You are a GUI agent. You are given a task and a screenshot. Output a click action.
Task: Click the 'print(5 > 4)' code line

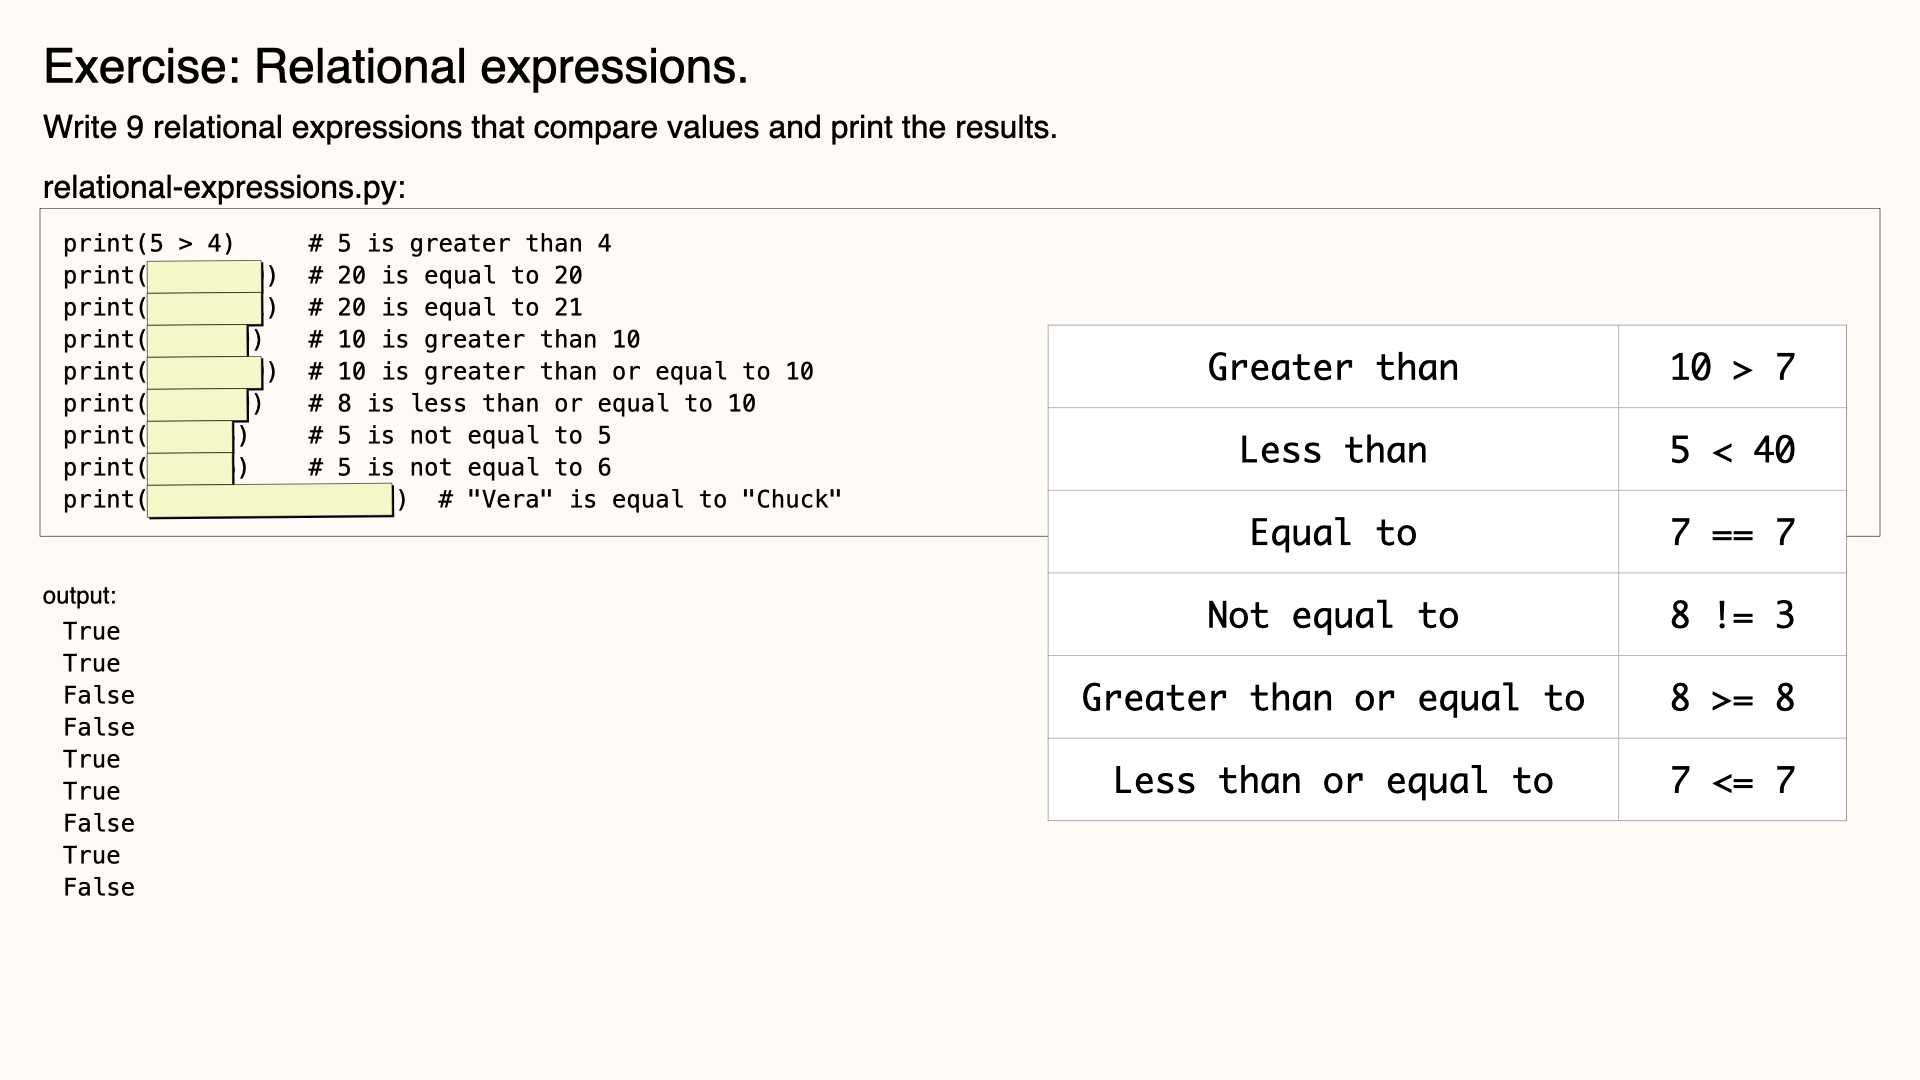[148, 244]
